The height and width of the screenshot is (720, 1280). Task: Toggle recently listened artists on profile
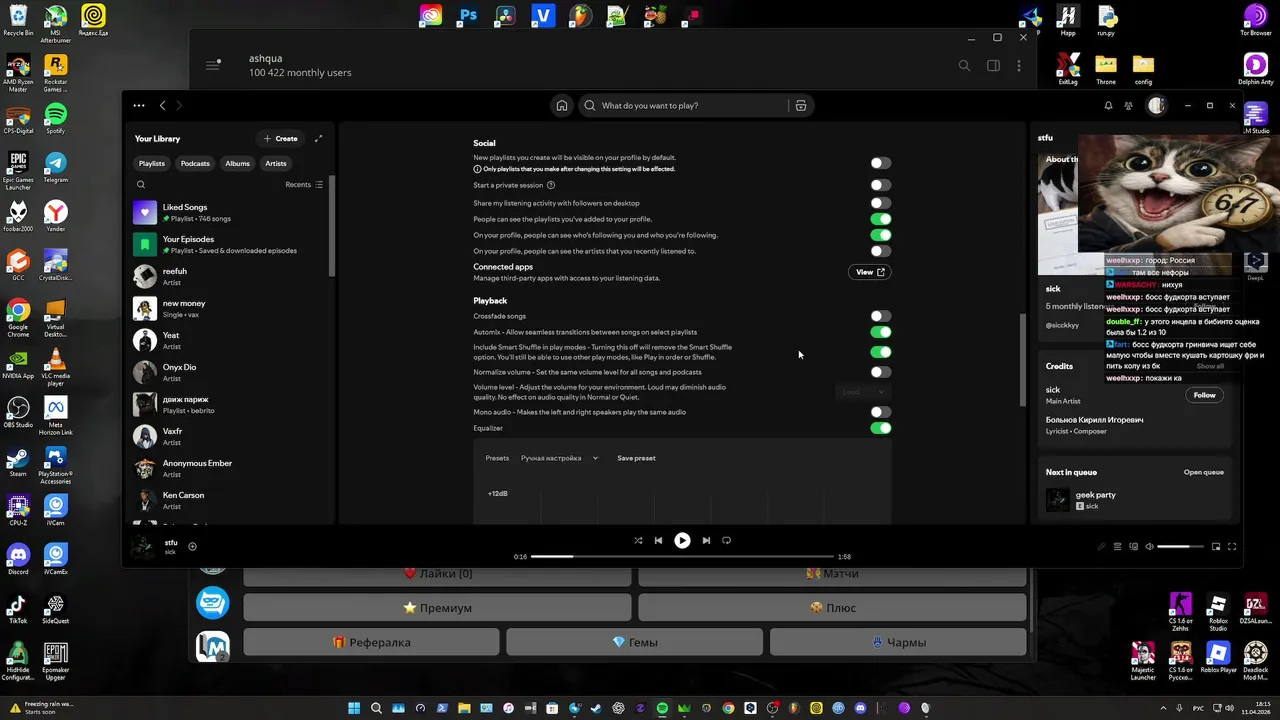click(880, 251)
